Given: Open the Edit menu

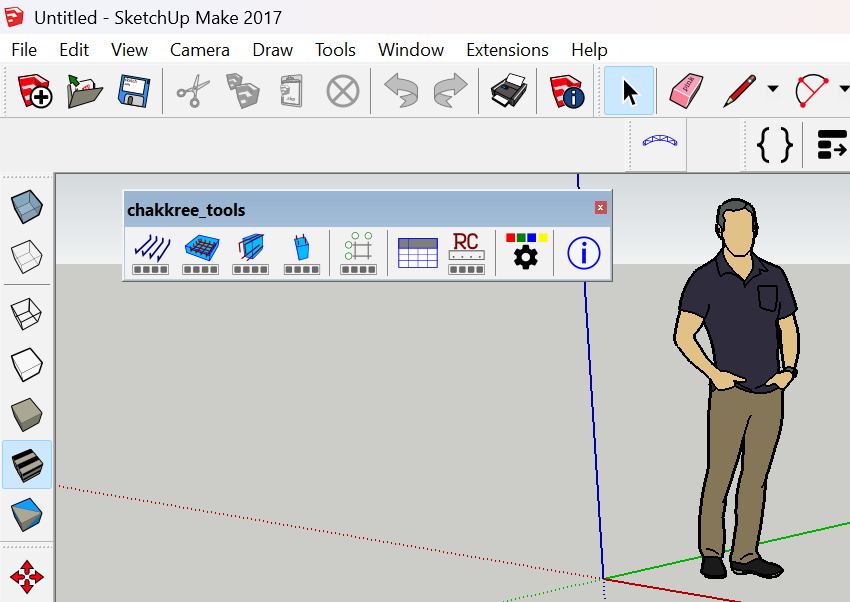Looking at the screenshot, I should tap(74, 50).
